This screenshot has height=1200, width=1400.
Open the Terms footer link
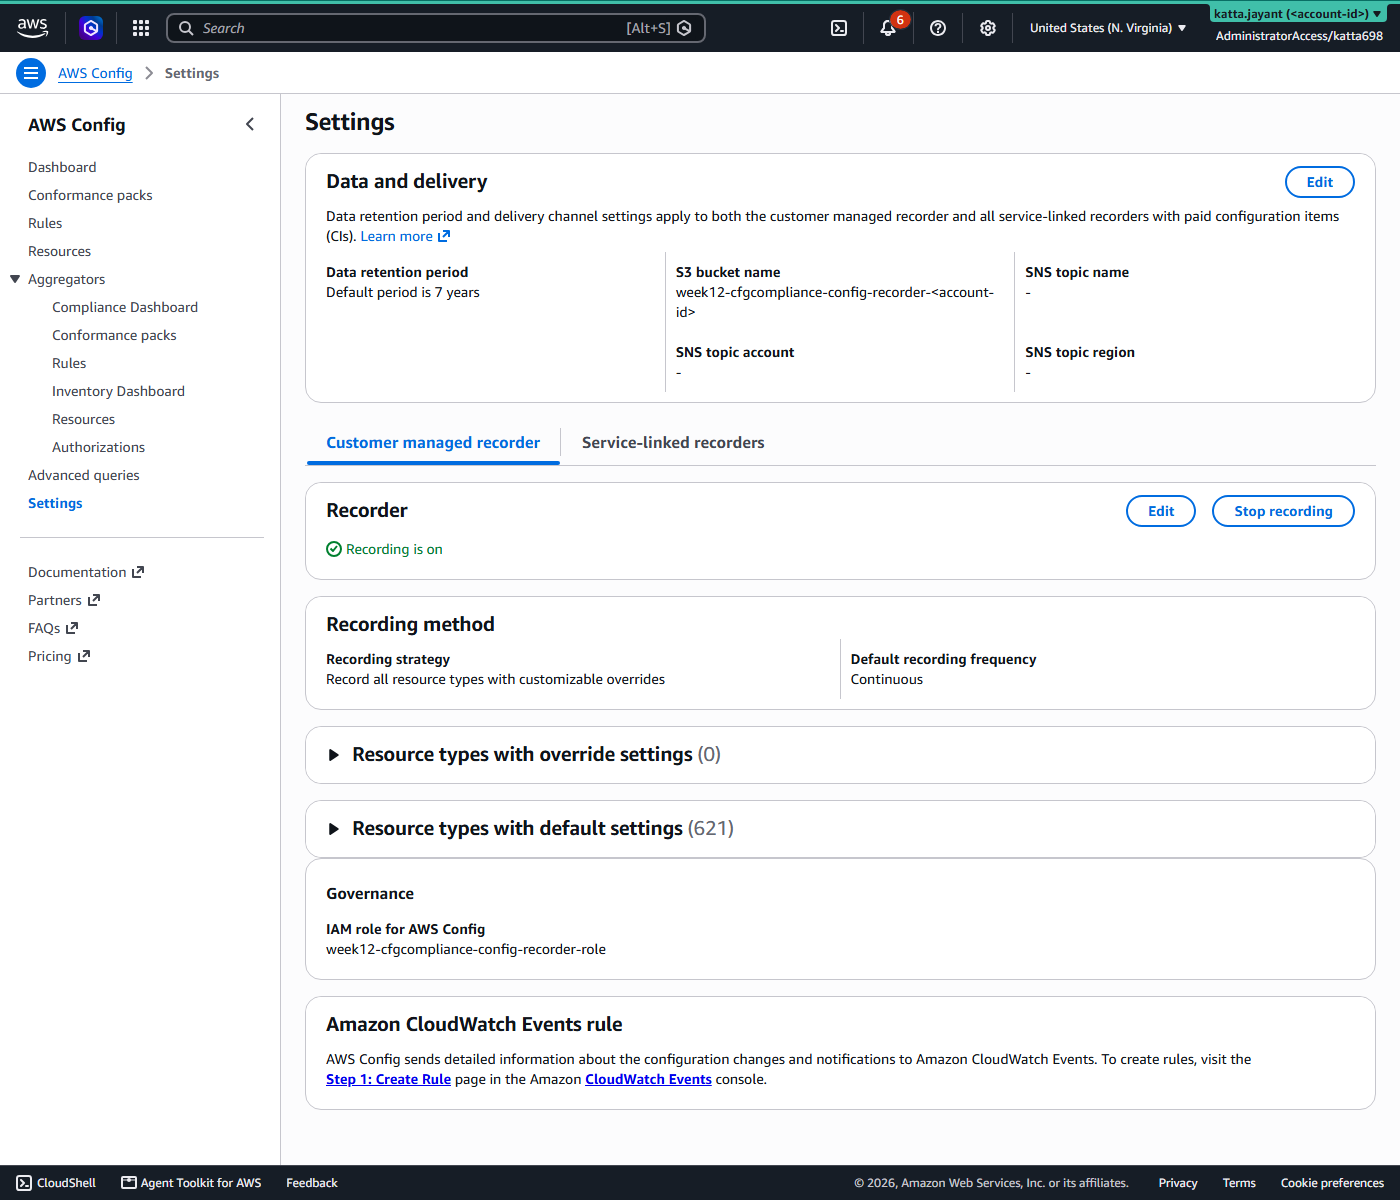click(x=1239, y=1183)
